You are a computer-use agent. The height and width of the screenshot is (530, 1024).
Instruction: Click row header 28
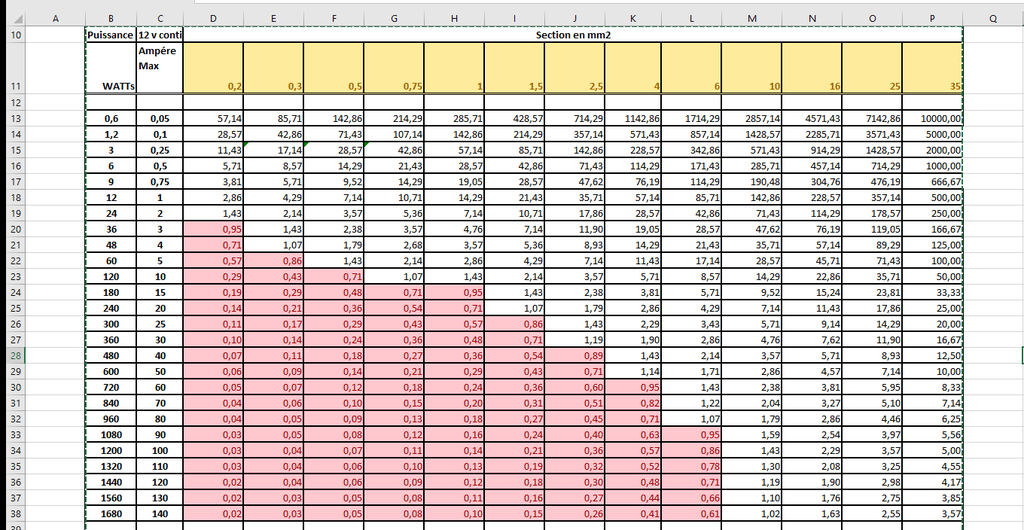coord(14,356)
